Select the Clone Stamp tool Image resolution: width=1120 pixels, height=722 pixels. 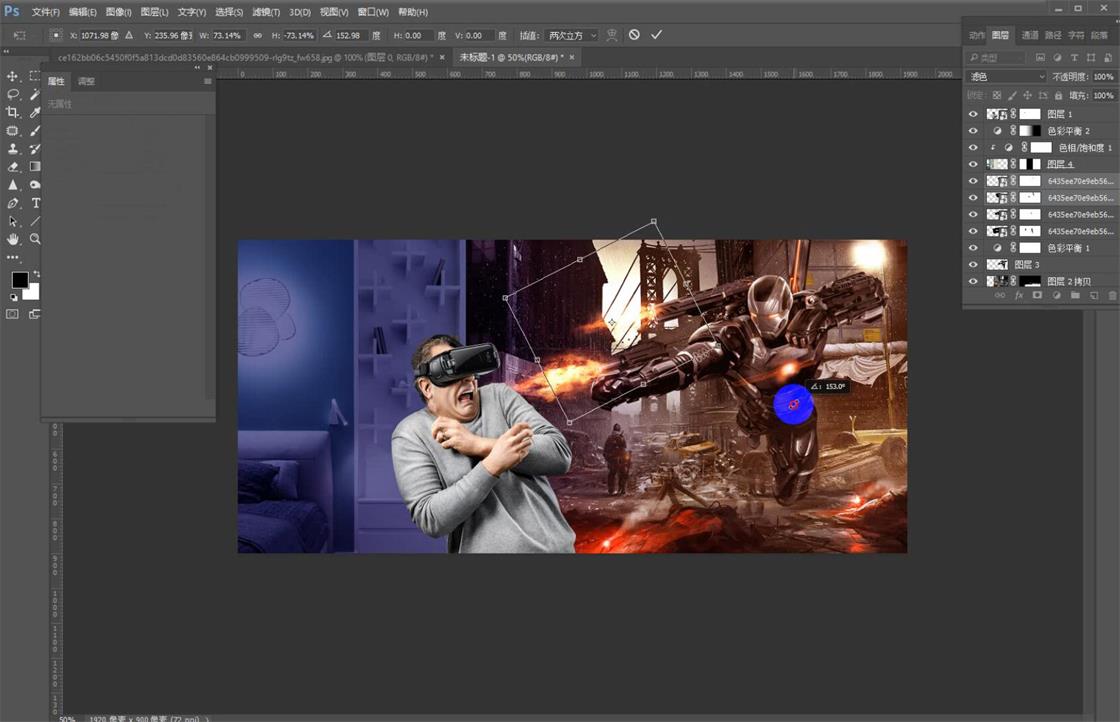pos(13,148)
